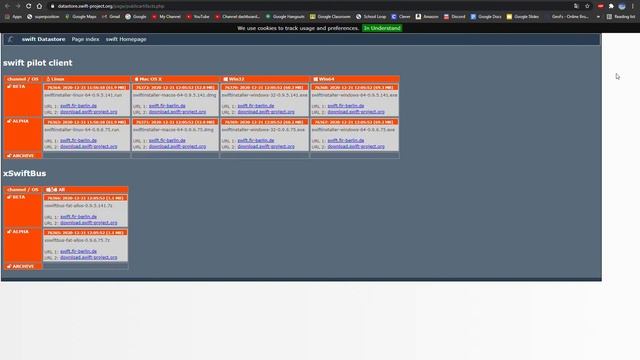Open xSwiftBus BETA swift.fir-berlin.de link
Image resolution: width=640 pixels, height=360 pixels.
coord(78,217)
